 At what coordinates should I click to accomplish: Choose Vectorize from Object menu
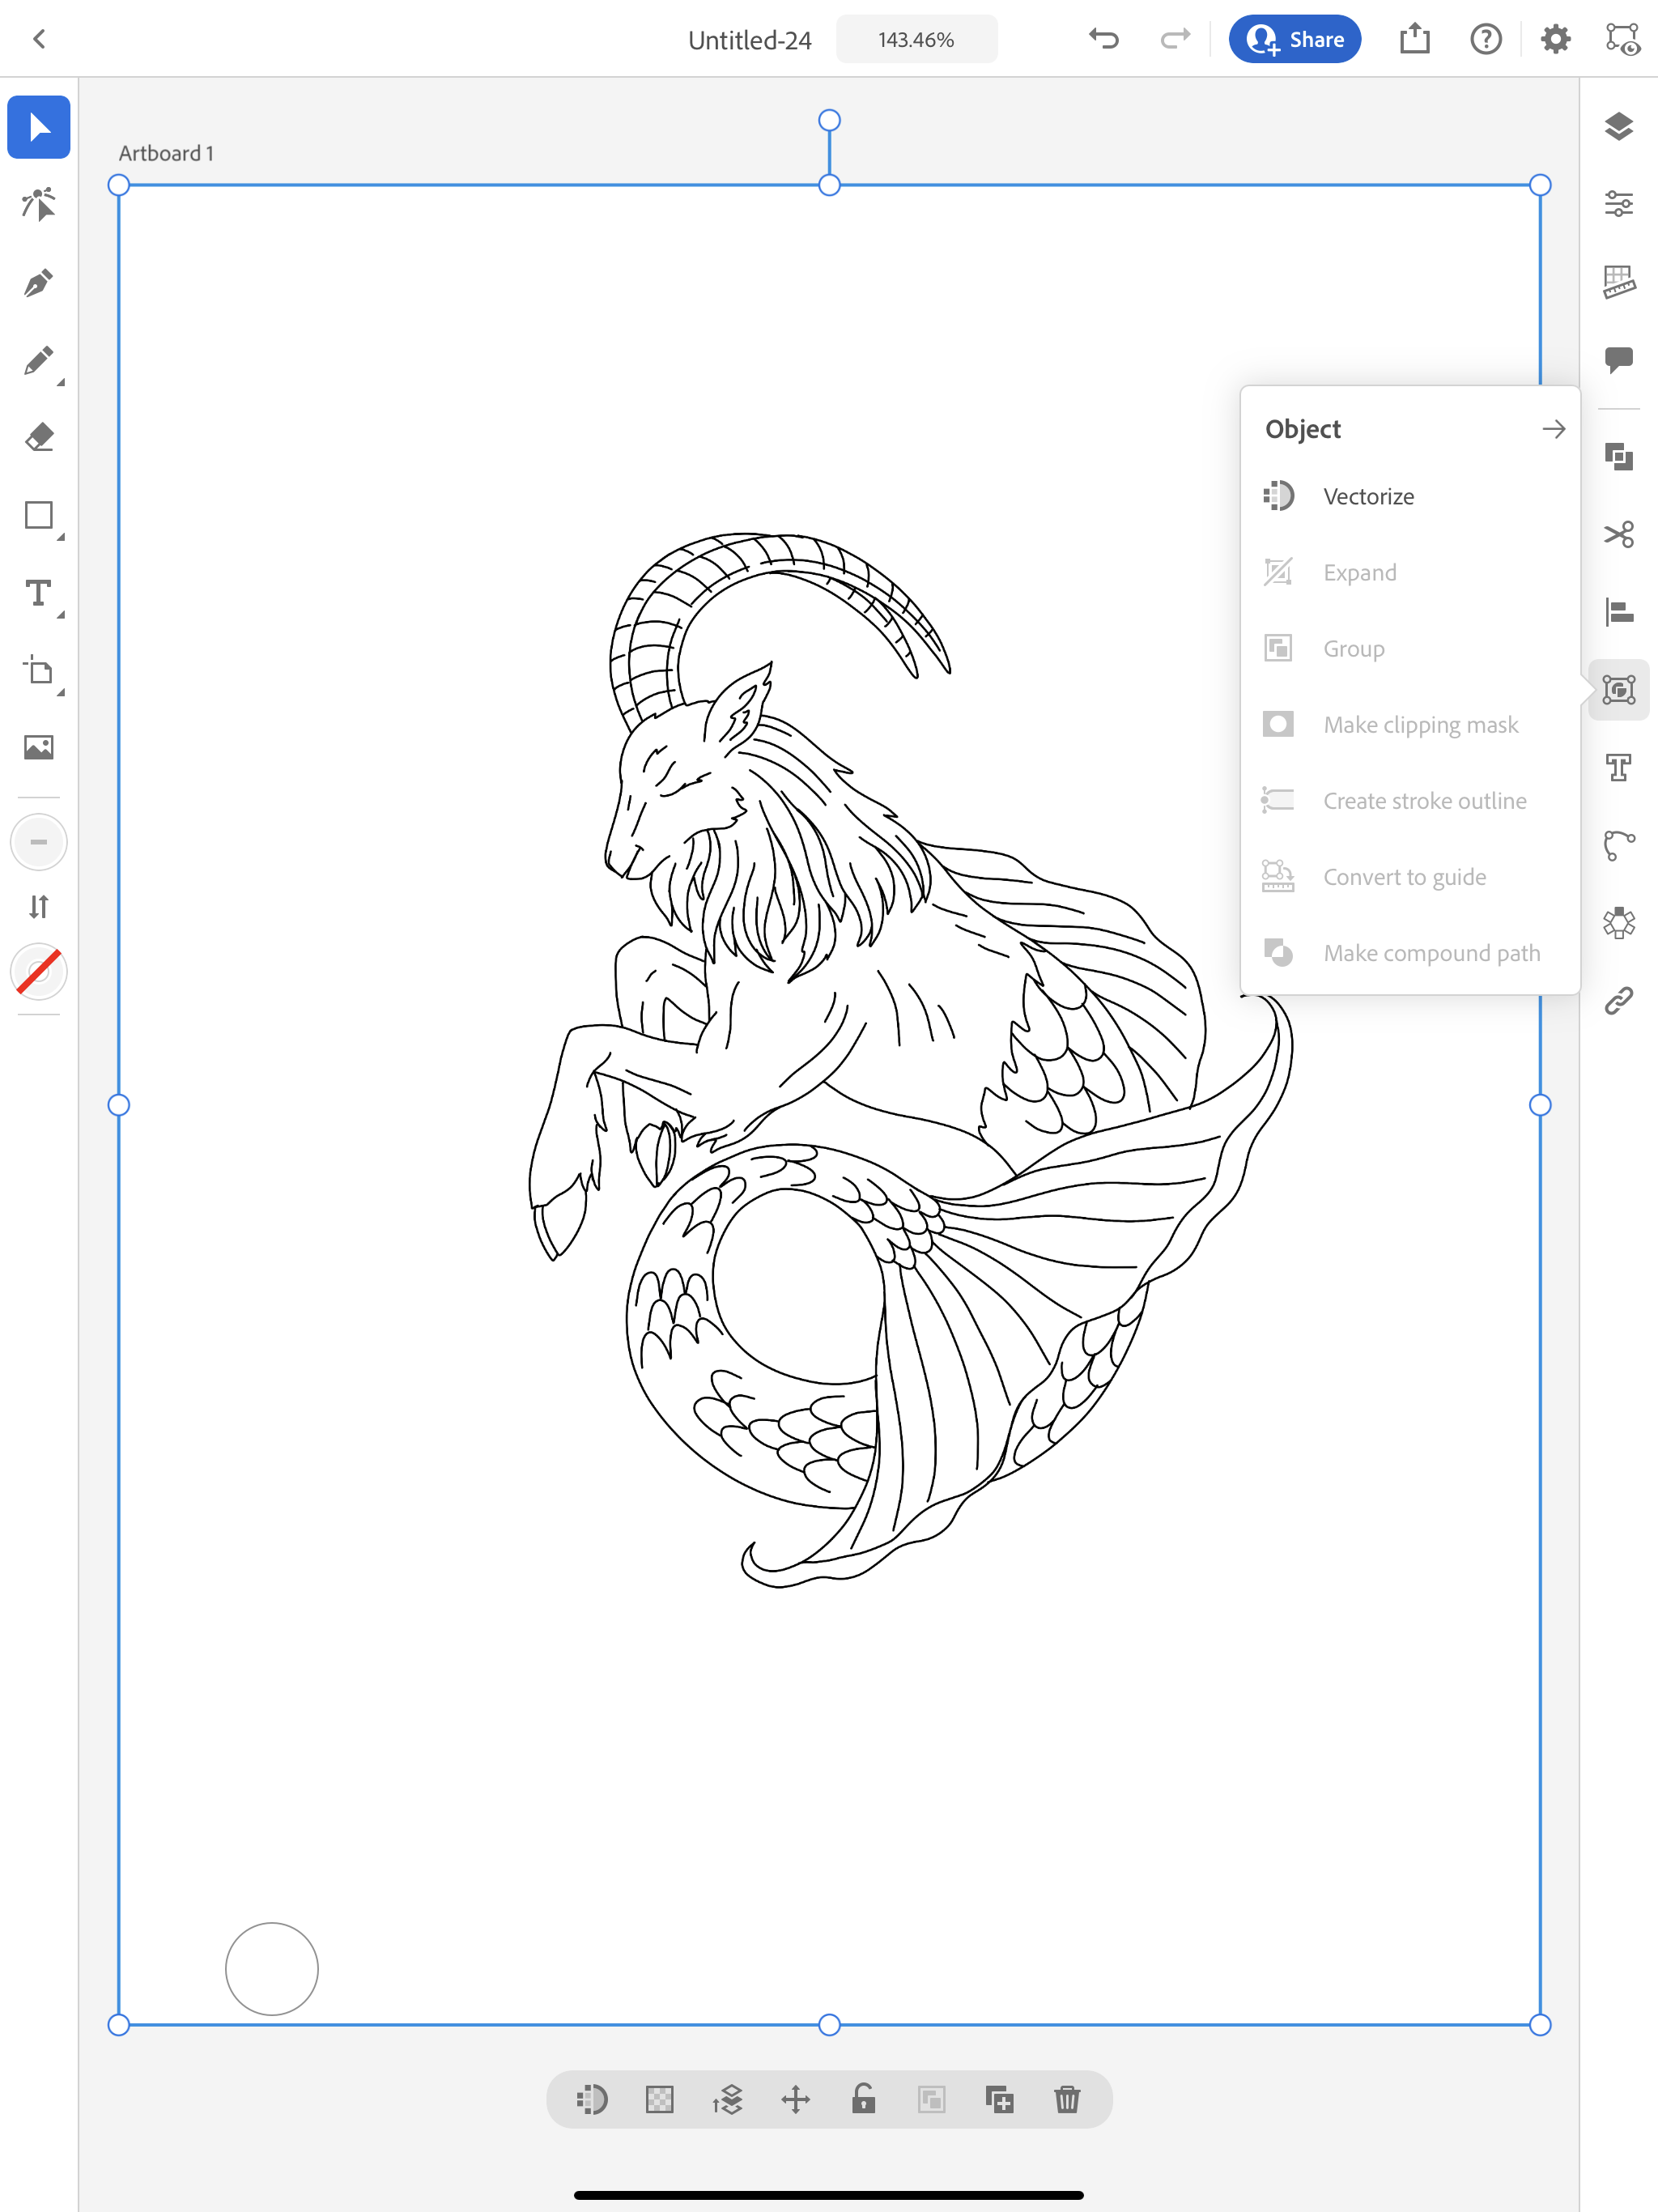(x=1367, y=496)
